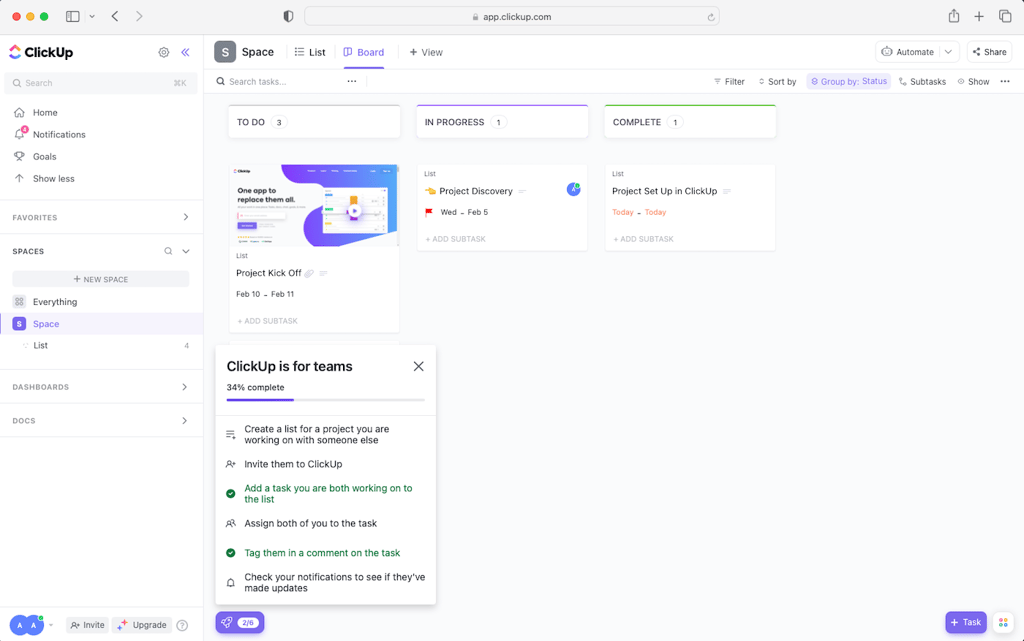Expand the Favorites section

click(185, 217)
